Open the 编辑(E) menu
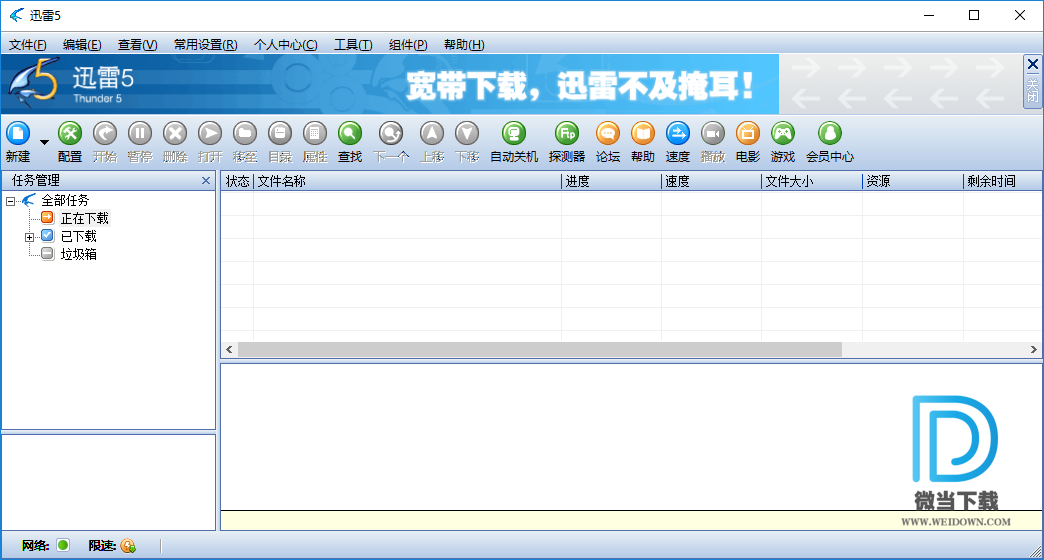 [x=82, y=45]
